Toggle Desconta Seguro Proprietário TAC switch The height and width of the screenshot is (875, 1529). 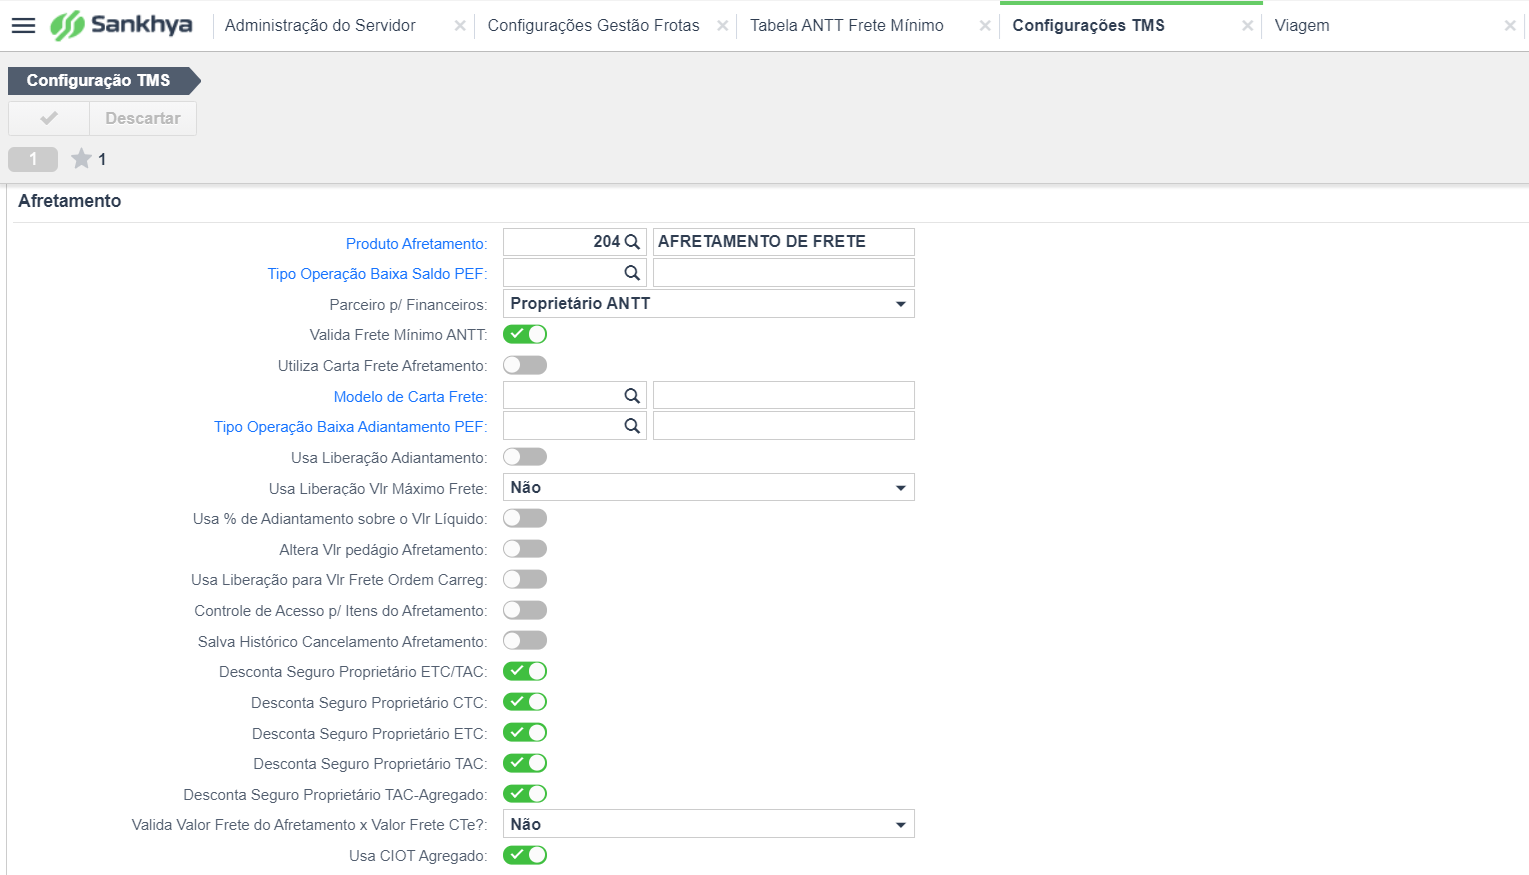click(x=525, y=763)
